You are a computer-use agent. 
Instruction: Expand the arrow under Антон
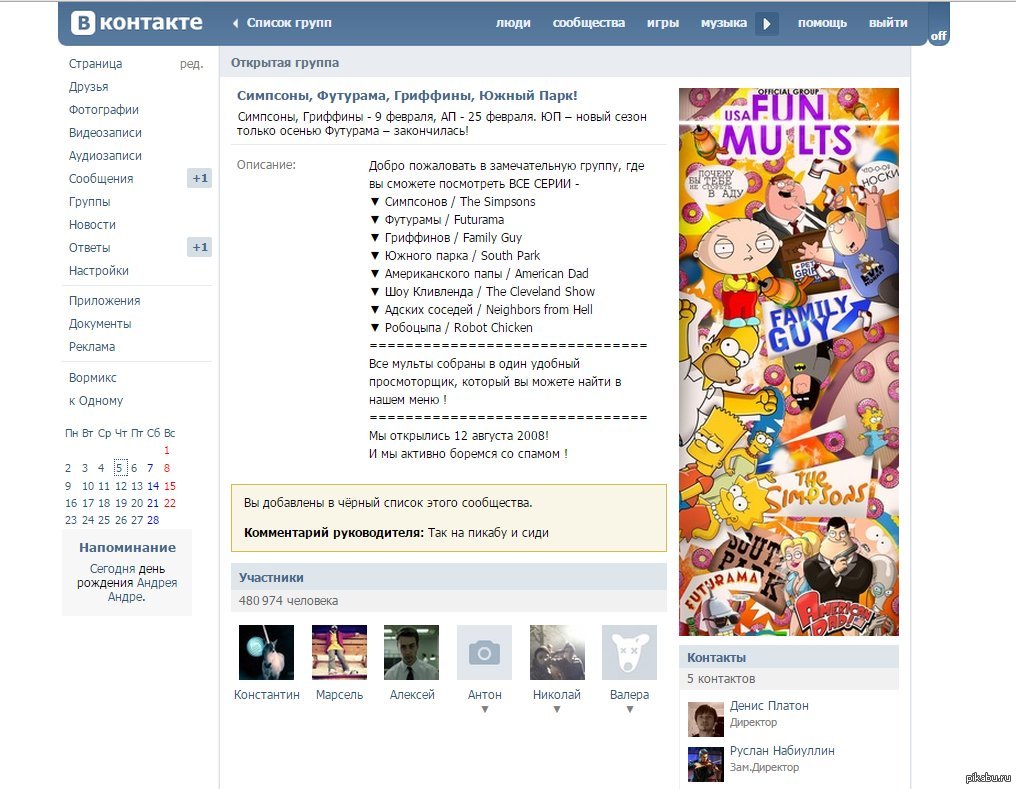tap(485, 710)
